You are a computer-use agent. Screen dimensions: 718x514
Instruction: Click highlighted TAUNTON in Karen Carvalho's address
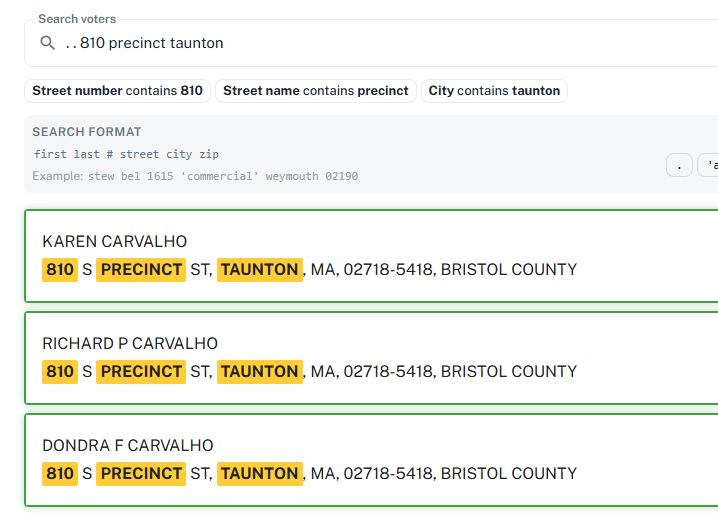[x=259, y=269]
